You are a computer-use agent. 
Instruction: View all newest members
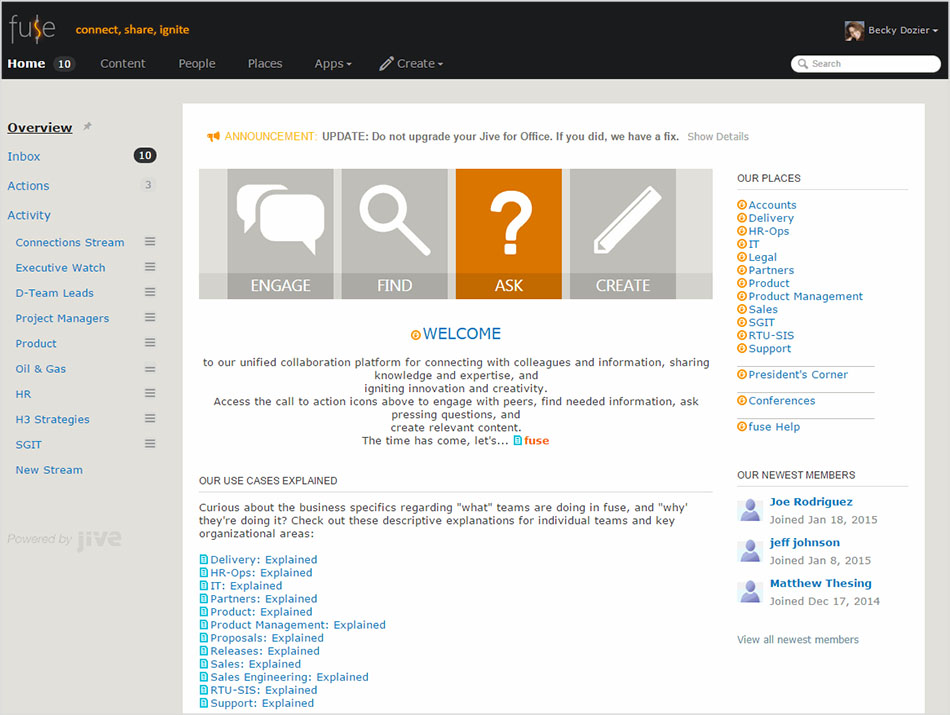click(x=797, y=639)
